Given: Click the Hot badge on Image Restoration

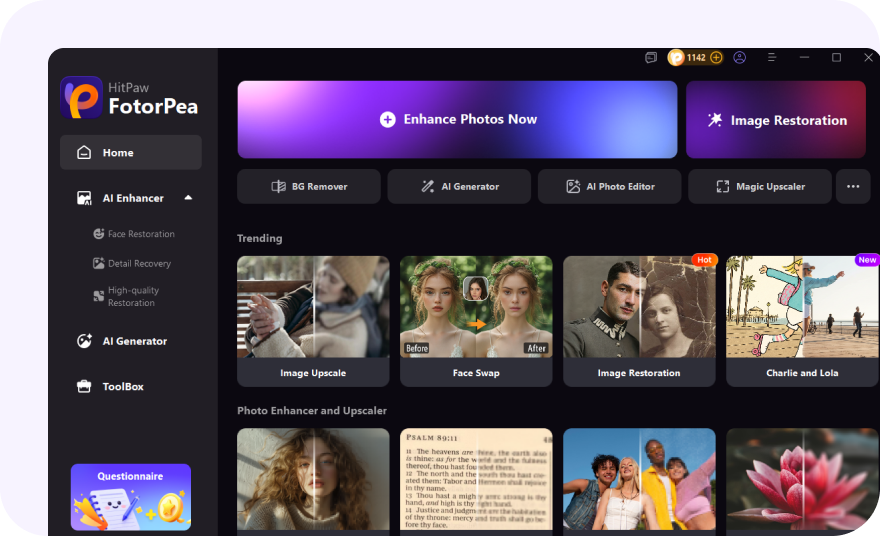Looking at the screenshot, I should (x=704, y=260).
